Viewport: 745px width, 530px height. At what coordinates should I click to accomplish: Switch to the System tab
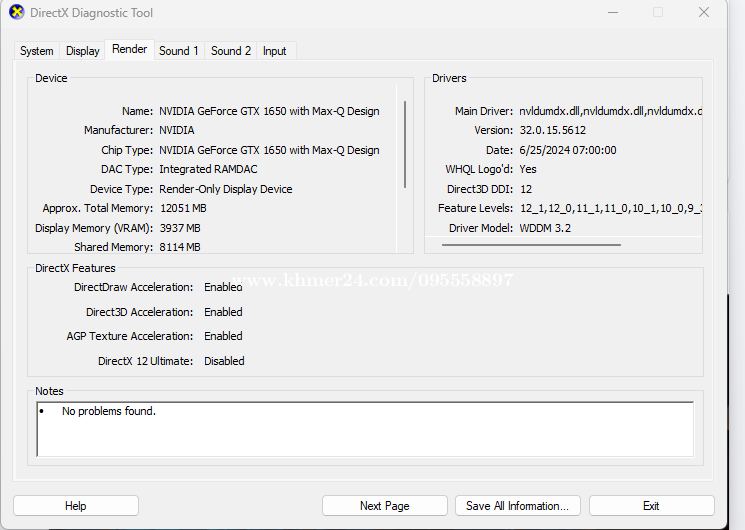tap(37, 51)
